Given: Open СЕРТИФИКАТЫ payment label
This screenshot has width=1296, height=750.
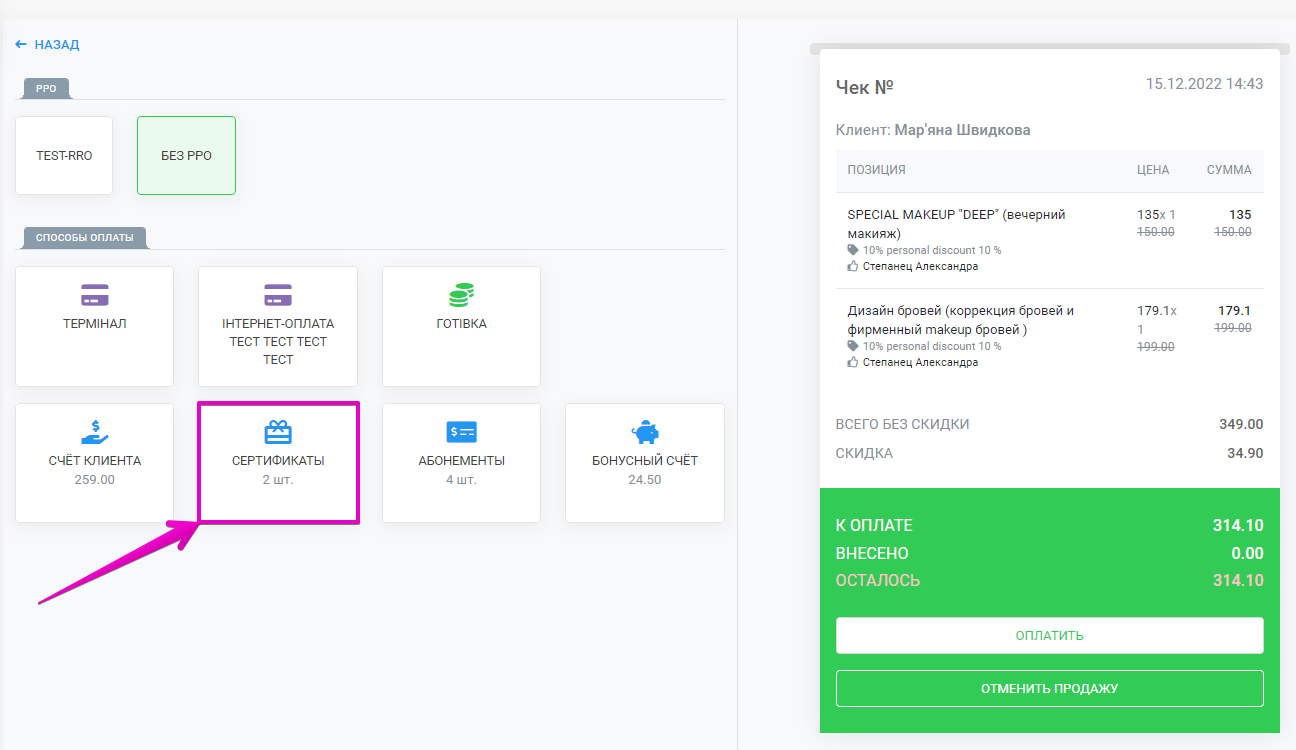Looking at the screenshot, I should point(278,461).
